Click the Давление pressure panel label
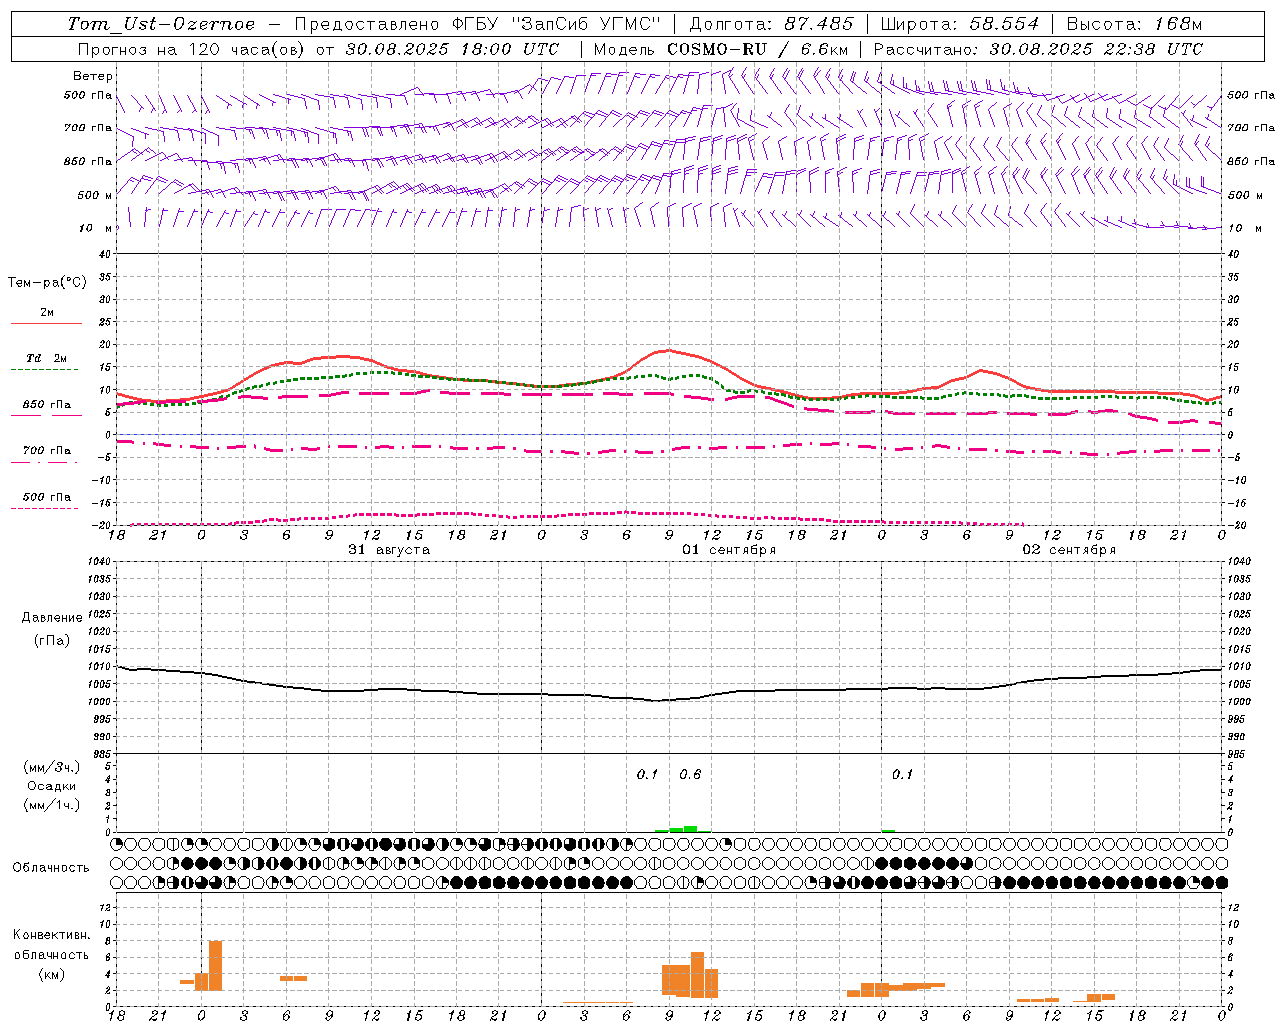 pos(52,618)
